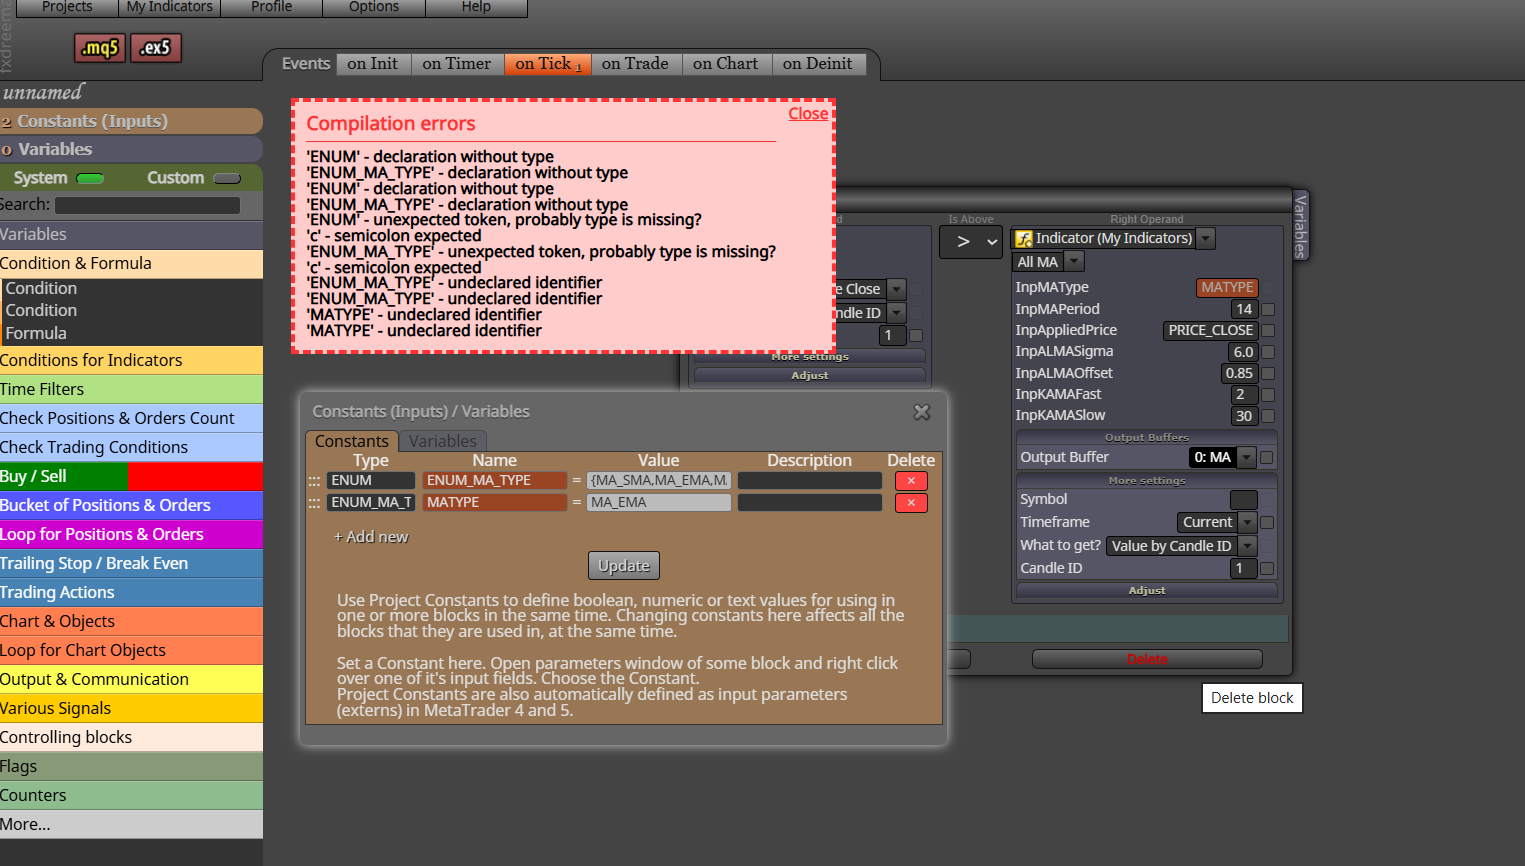Open the Options menu
1525x866 pixels.
(x=374, y=7)
